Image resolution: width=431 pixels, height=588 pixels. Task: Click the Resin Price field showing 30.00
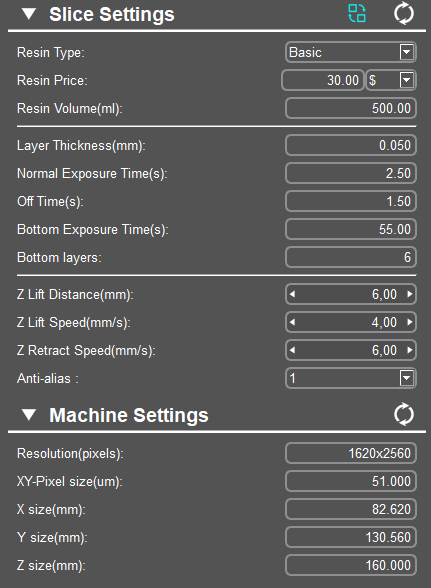pos(323,80)
